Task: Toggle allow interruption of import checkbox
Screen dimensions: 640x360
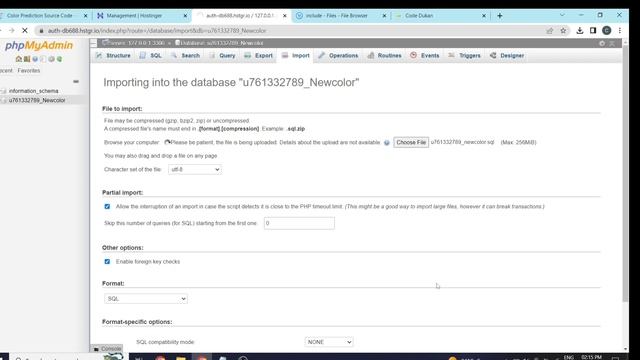Action: [107, 207]
